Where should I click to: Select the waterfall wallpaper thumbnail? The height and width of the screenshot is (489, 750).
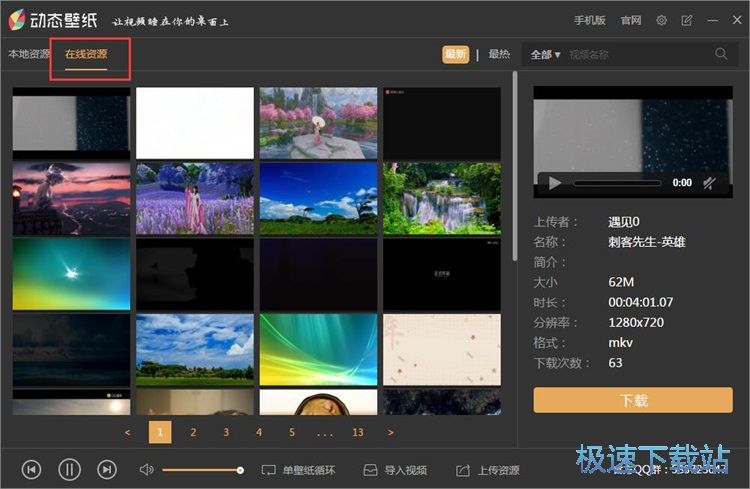(x=441, y=198)
